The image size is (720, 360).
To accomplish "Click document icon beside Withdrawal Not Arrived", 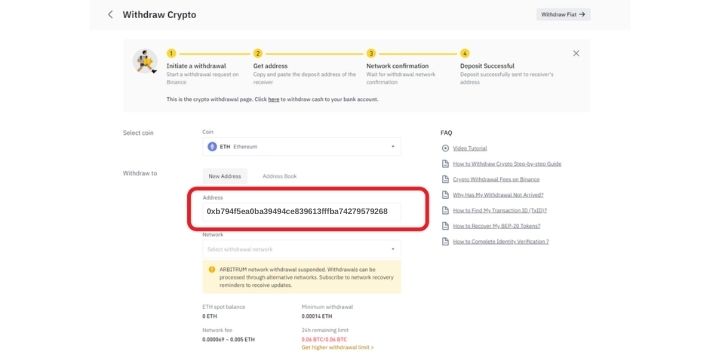I will [444, 195].
